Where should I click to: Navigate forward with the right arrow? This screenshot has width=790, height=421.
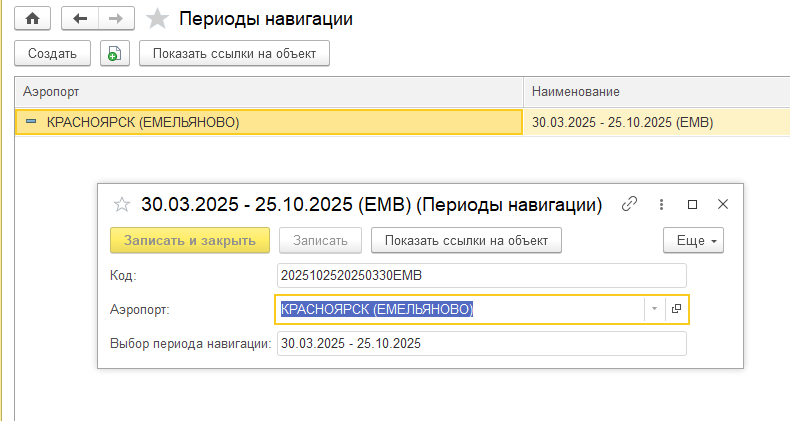click(116, 19)
